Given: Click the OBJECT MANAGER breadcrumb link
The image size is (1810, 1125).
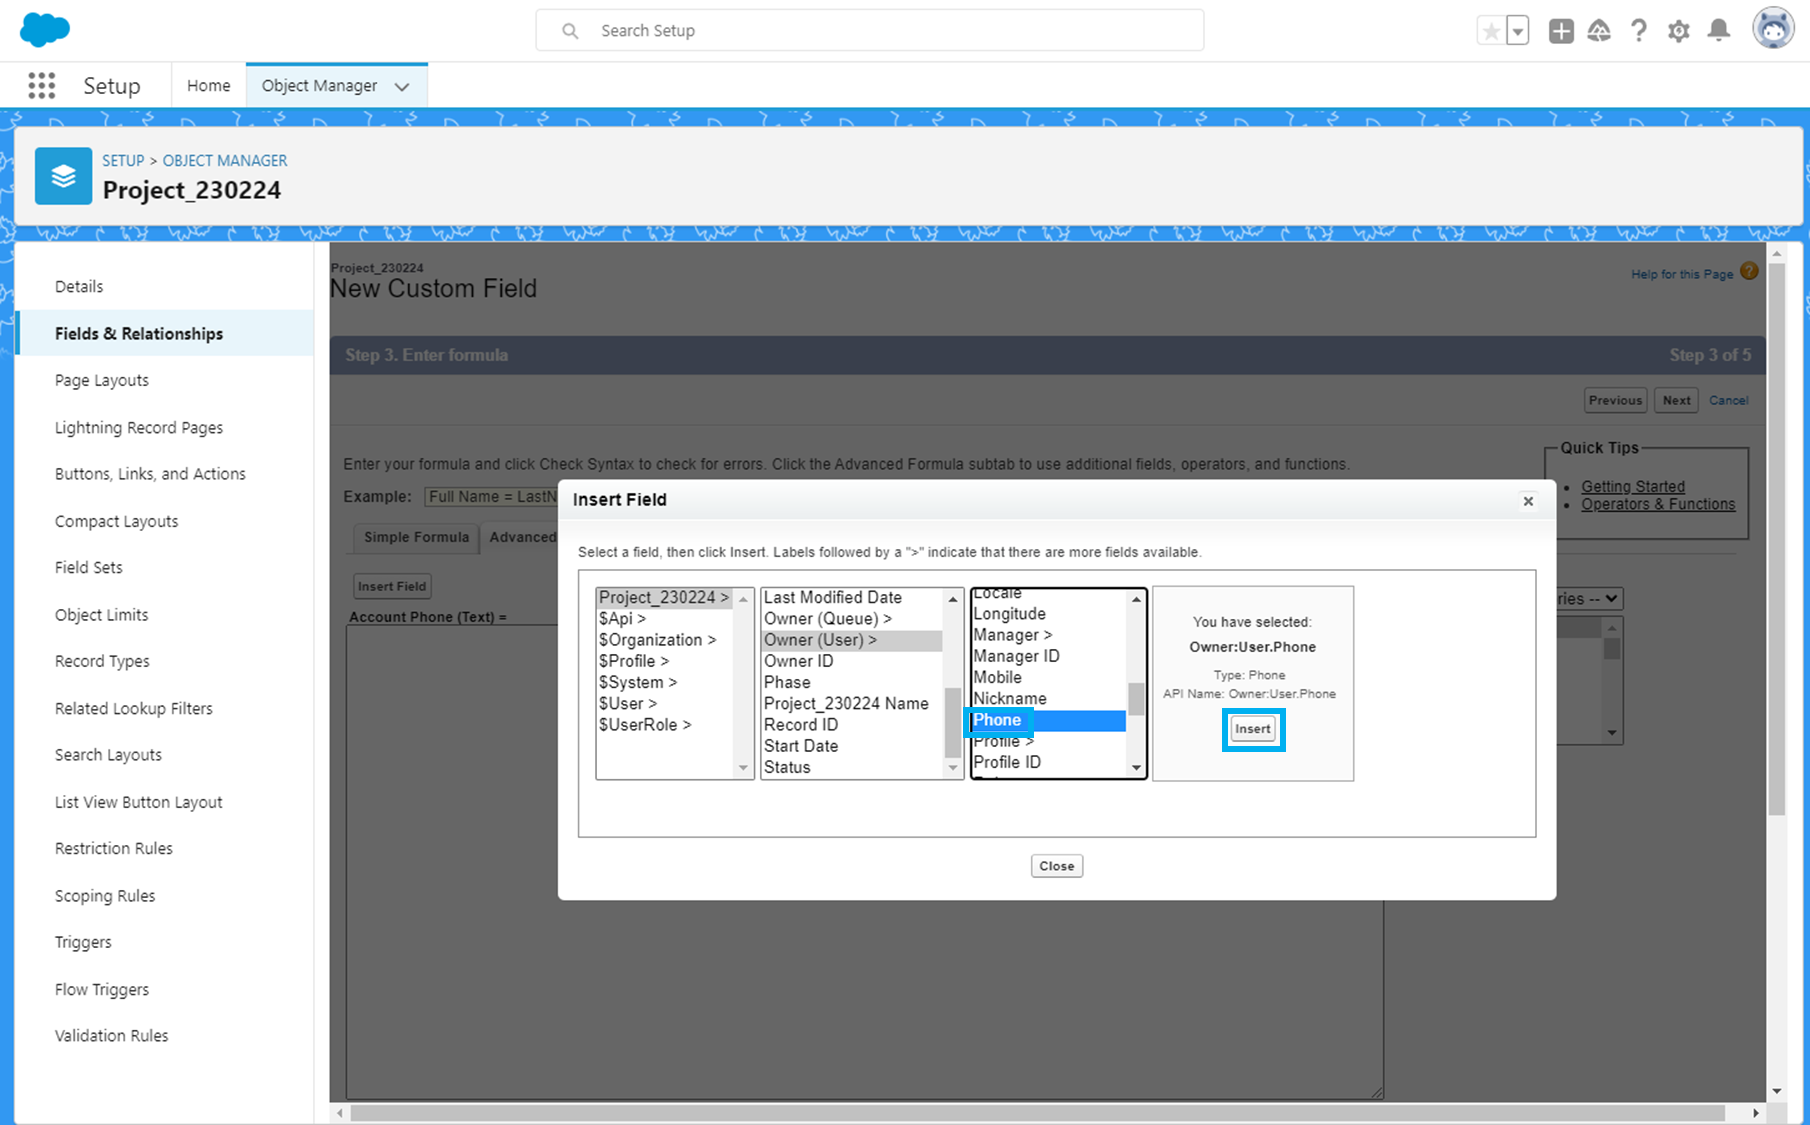Looking at the screenshot, I should click(225, 160).
